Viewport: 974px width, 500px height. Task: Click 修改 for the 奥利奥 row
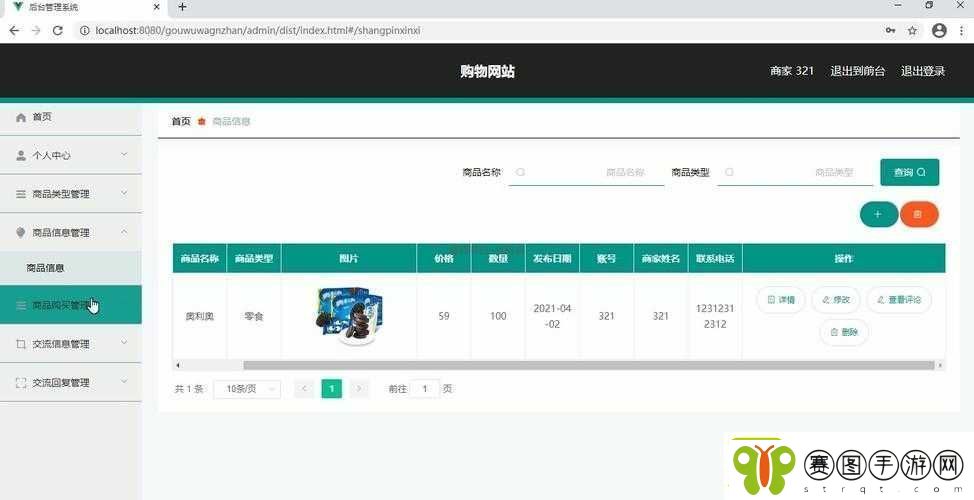coord(835,300)
